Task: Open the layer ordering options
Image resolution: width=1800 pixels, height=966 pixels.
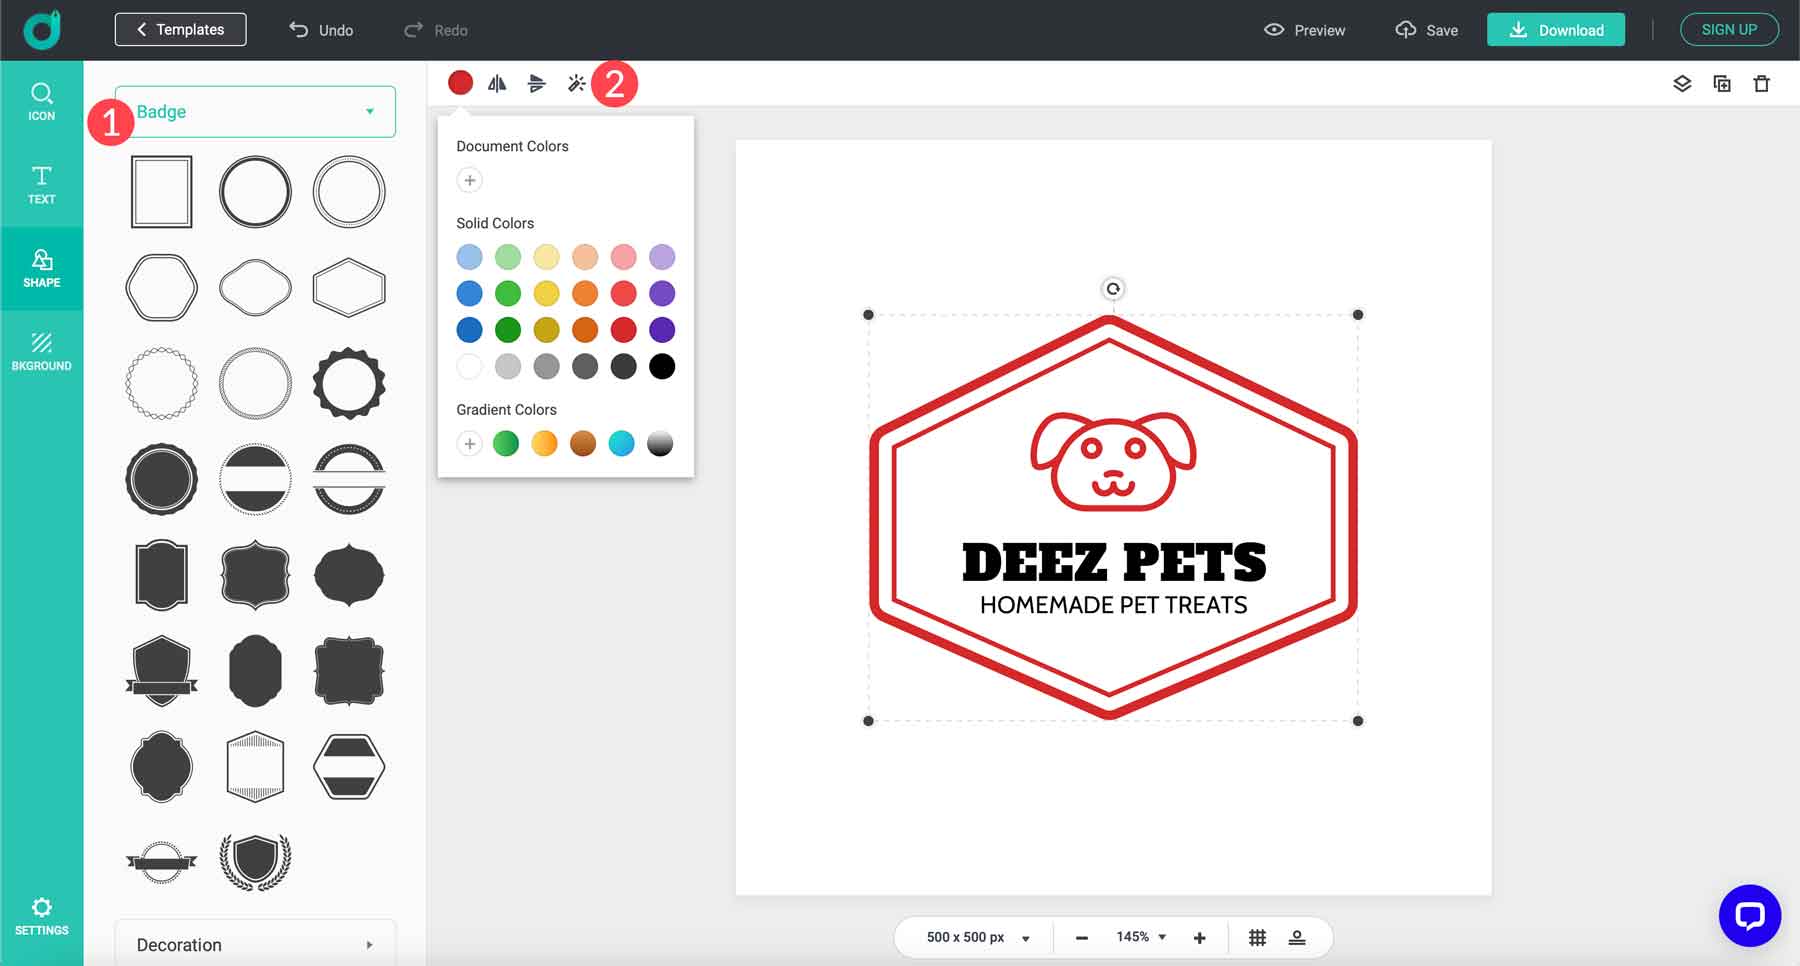Action: pos(1682,84)
